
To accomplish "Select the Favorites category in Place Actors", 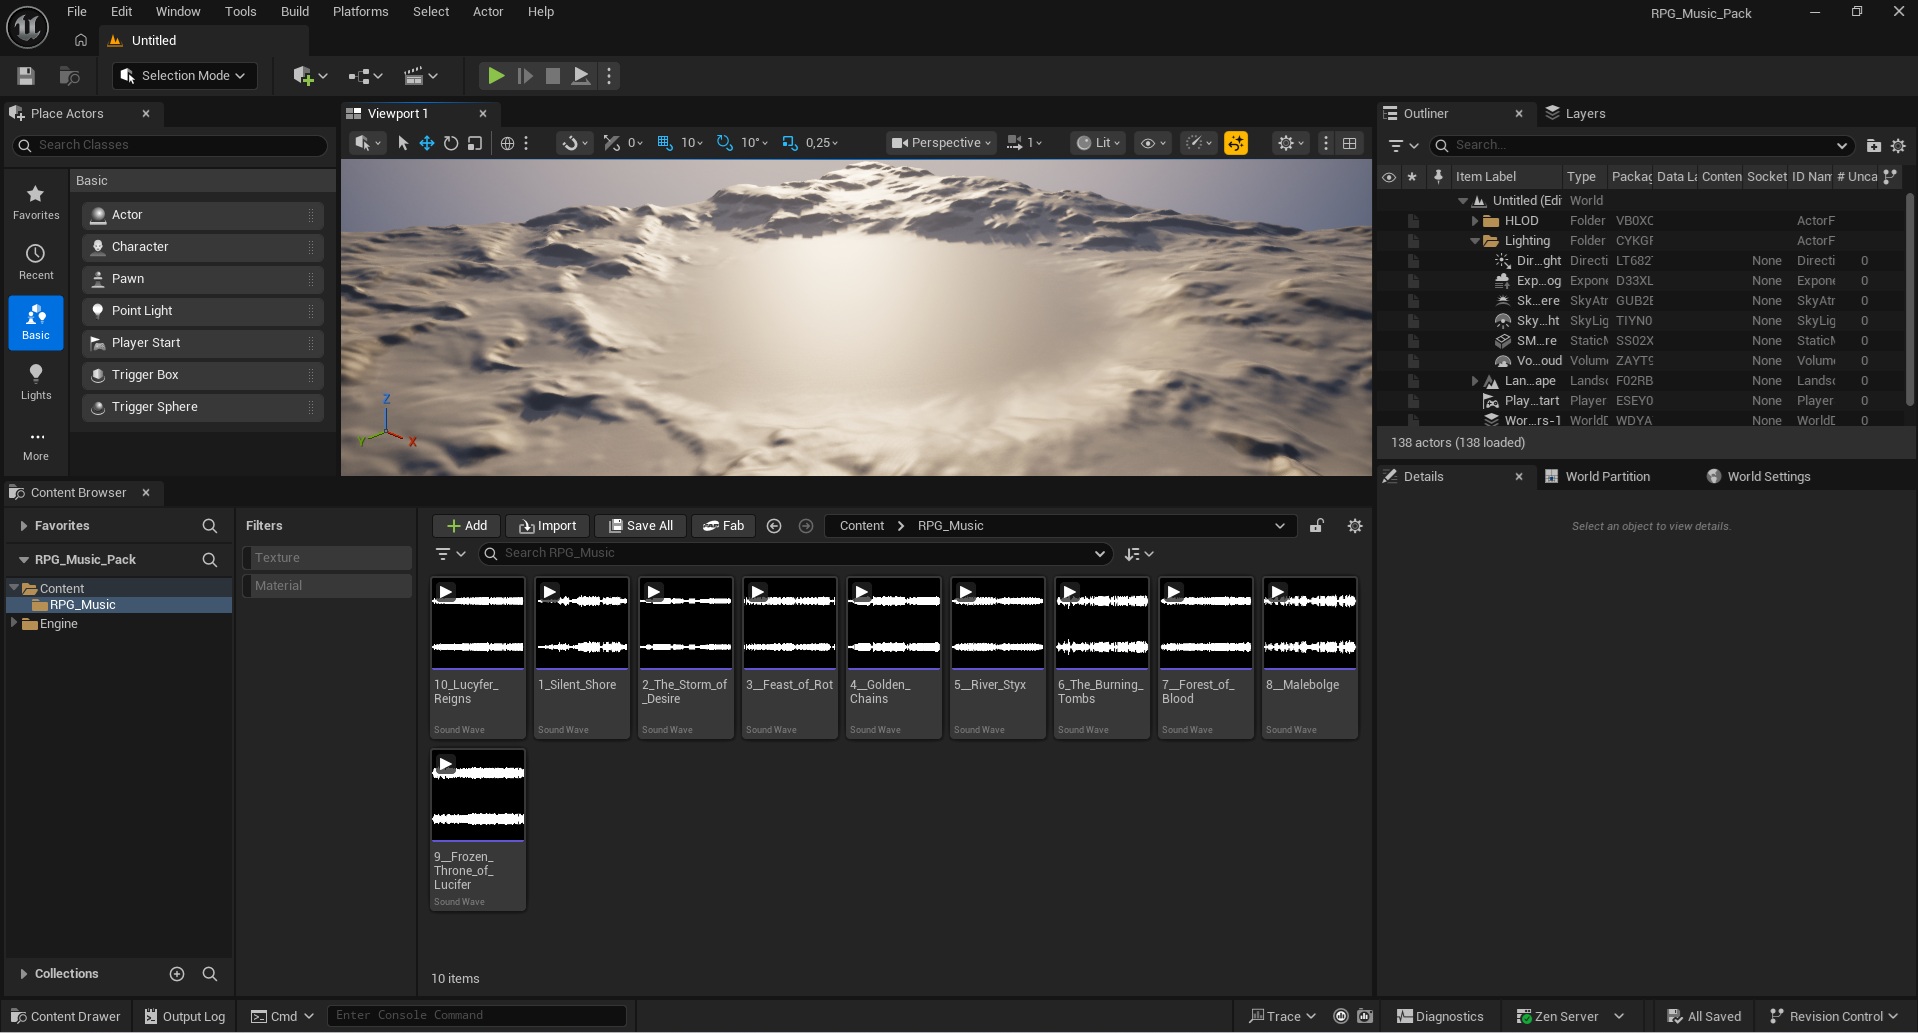I will coord(36,202).
